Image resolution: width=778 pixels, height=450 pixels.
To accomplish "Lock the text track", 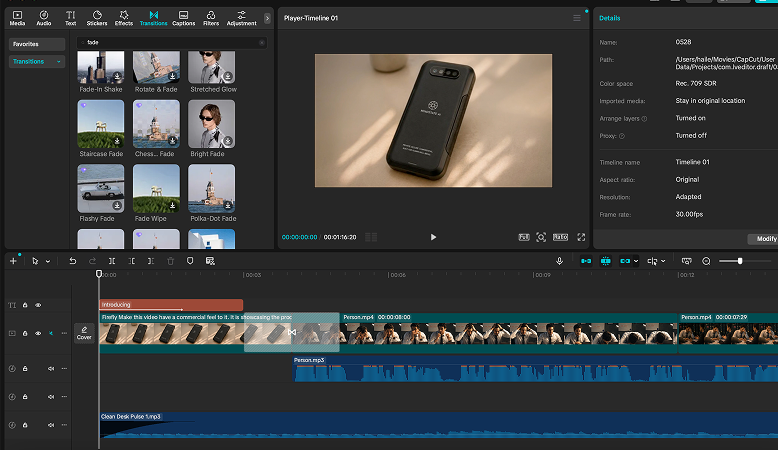I will pos(25,305).
